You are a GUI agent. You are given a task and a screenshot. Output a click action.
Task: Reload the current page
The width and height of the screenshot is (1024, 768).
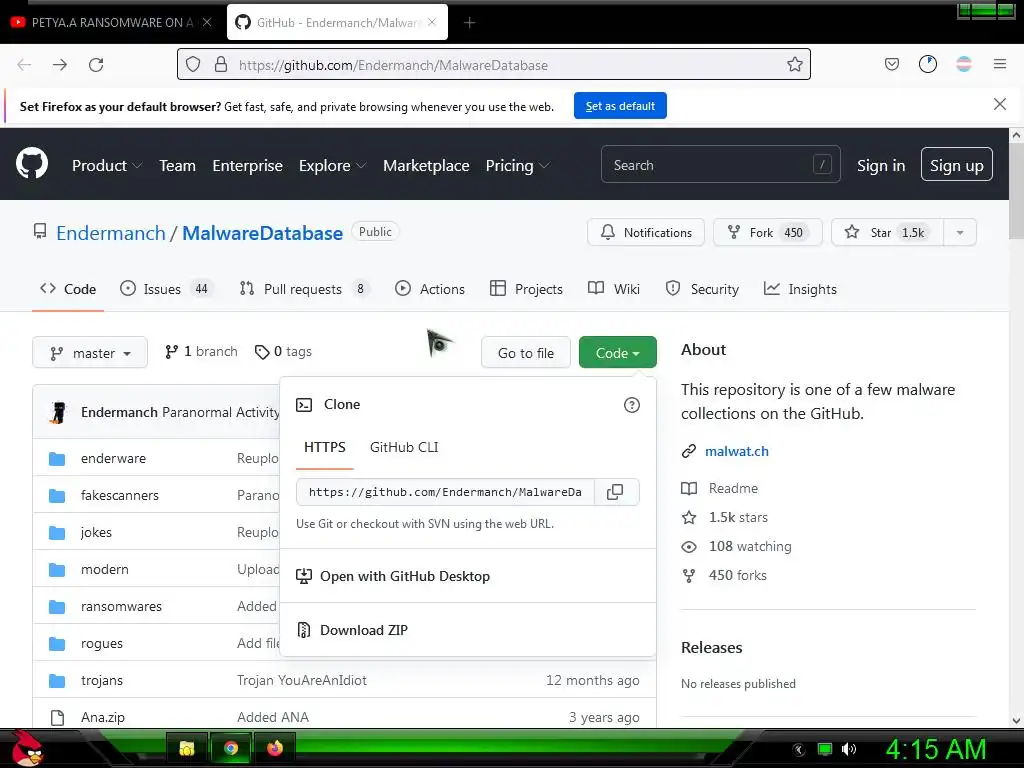point(96,65)
